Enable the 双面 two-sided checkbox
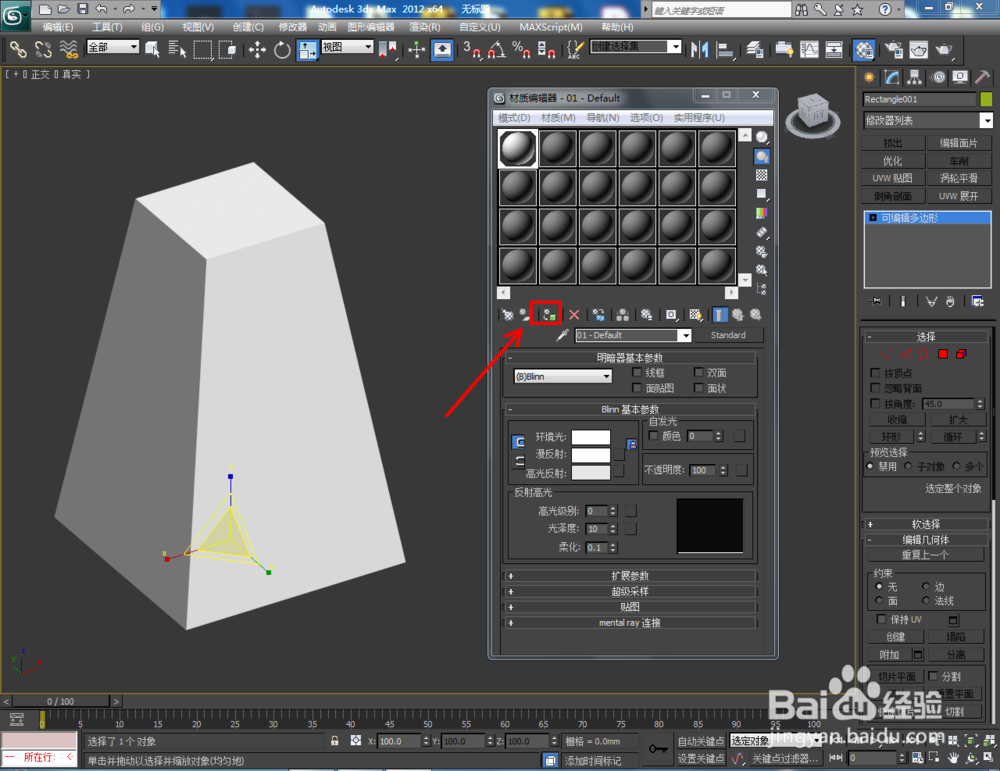Screen dimensions: 1000x771 point(699,374)
